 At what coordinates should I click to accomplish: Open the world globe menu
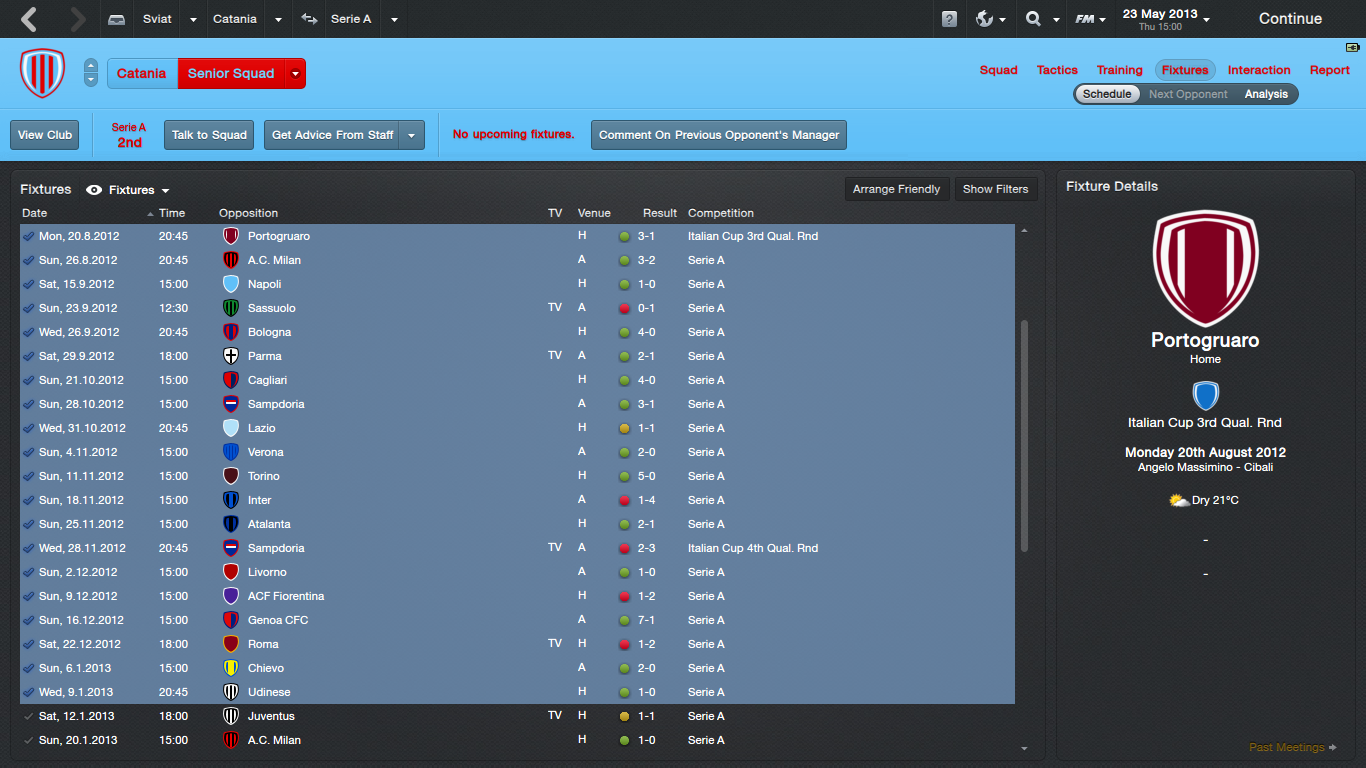click(x=988, y=19)
